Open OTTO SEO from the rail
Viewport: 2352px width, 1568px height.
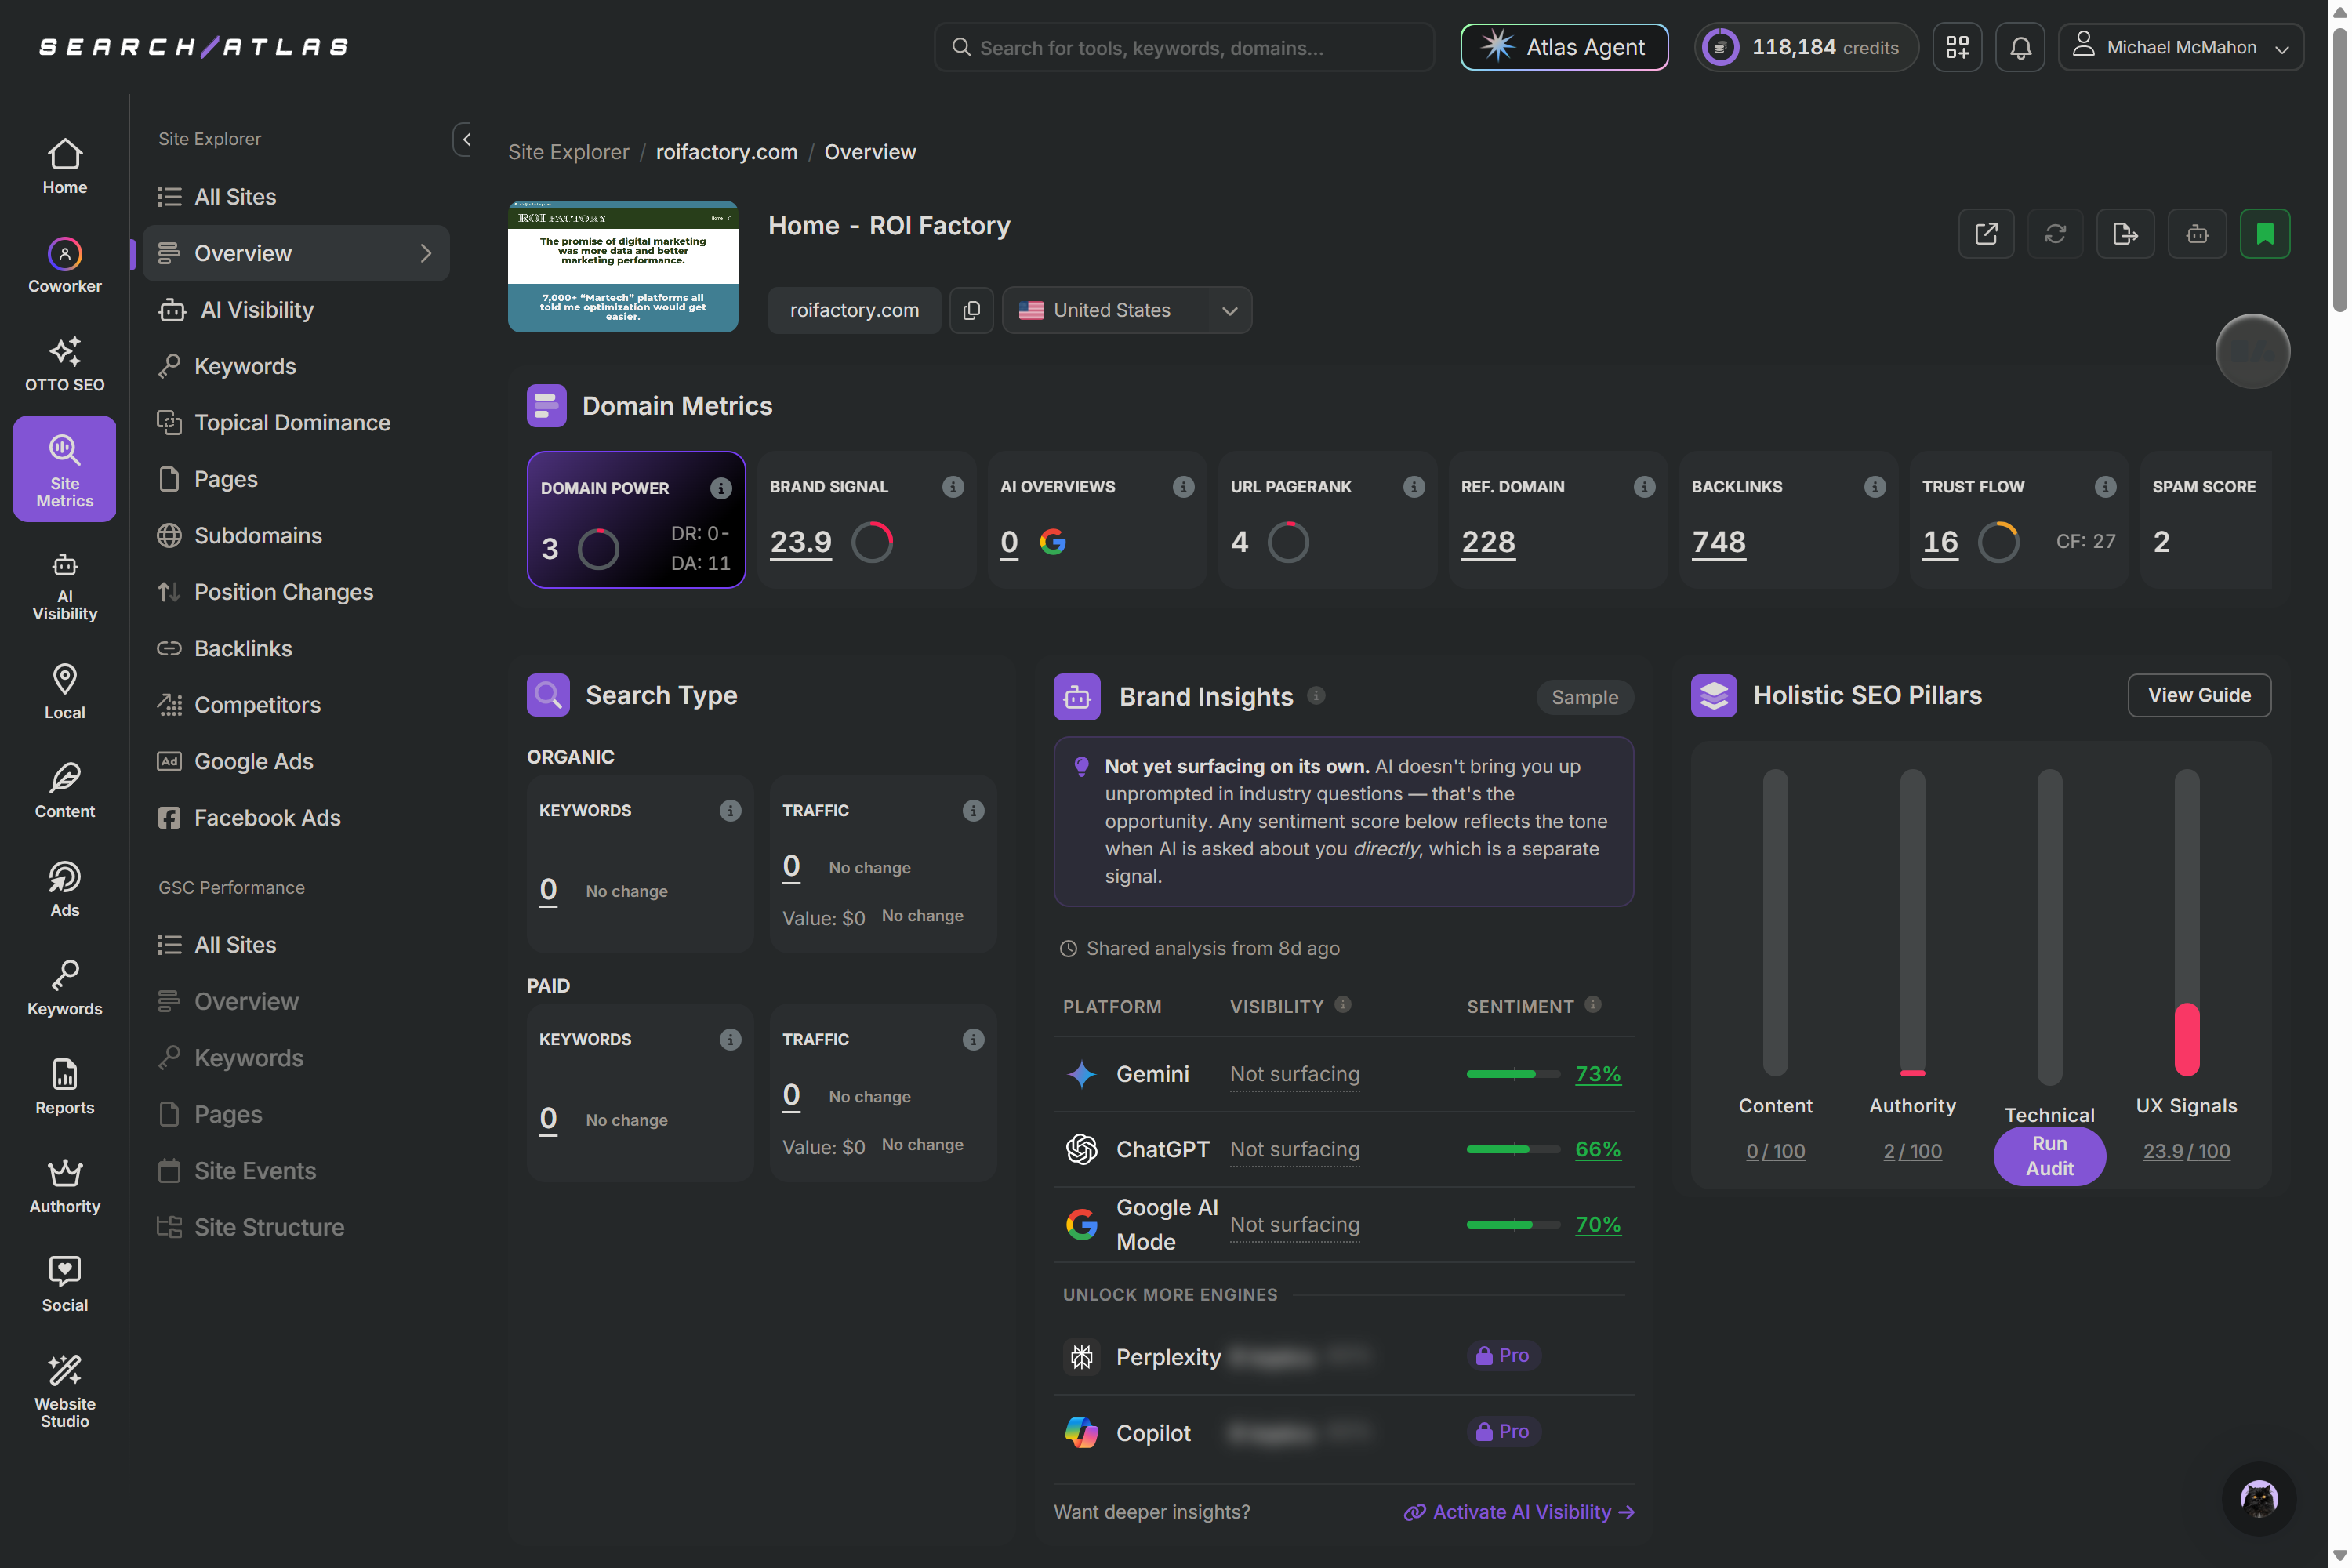(x=65, y=363)
